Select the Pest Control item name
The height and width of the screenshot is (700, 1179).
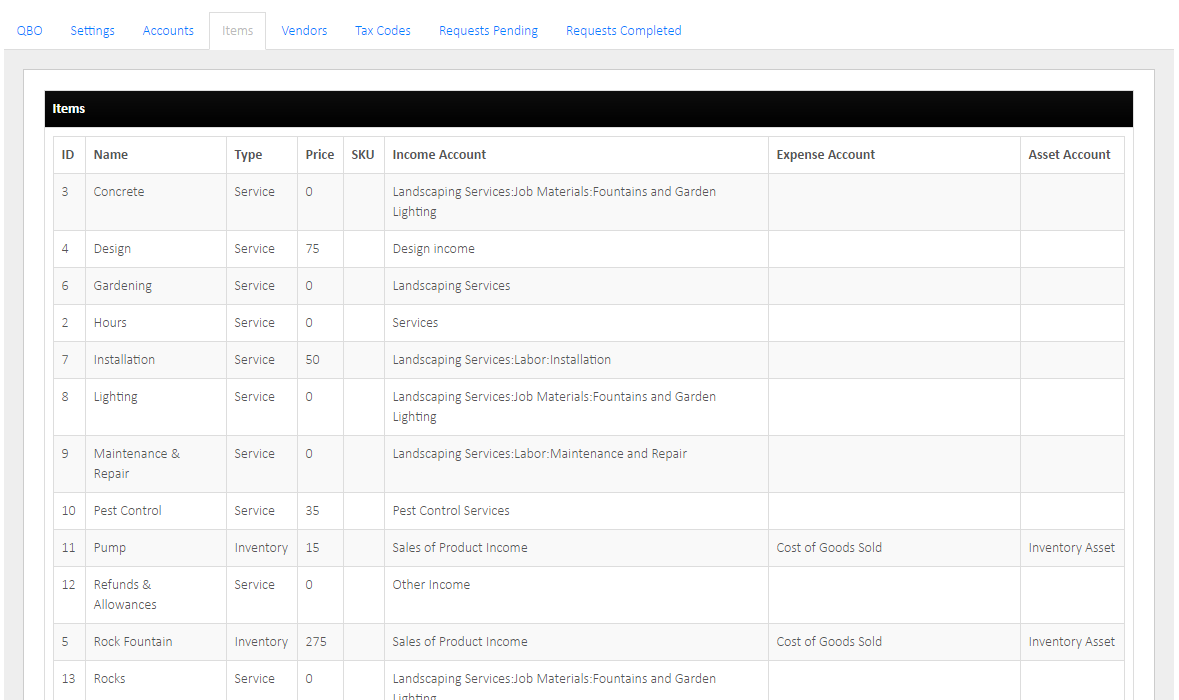tap(127, 511)
